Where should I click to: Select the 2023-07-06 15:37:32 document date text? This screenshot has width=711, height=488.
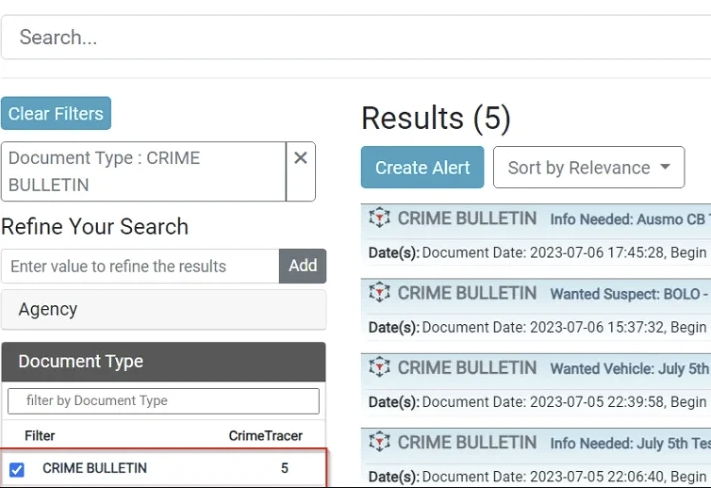597,327
